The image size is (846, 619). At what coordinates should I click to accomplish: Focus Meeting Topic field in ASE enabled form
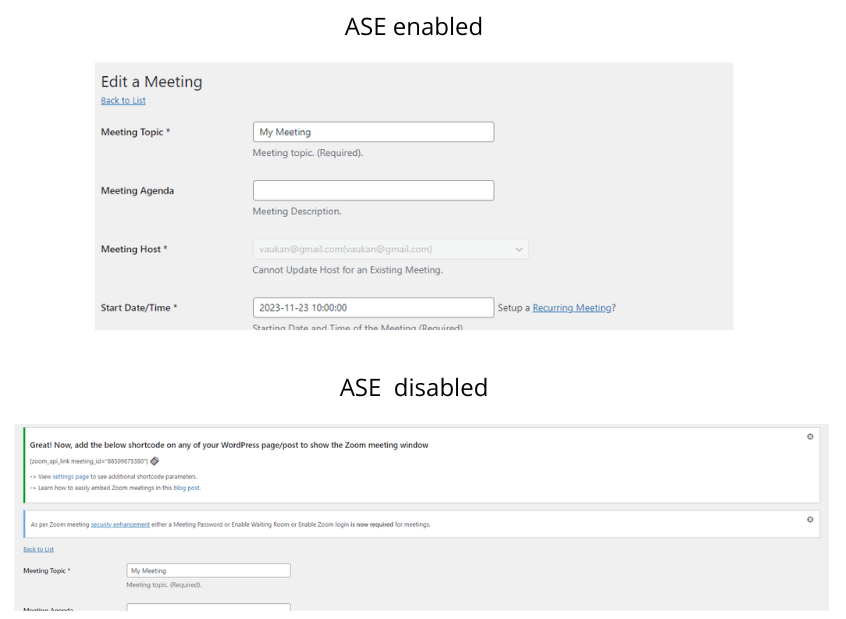(x=373, y=132)
